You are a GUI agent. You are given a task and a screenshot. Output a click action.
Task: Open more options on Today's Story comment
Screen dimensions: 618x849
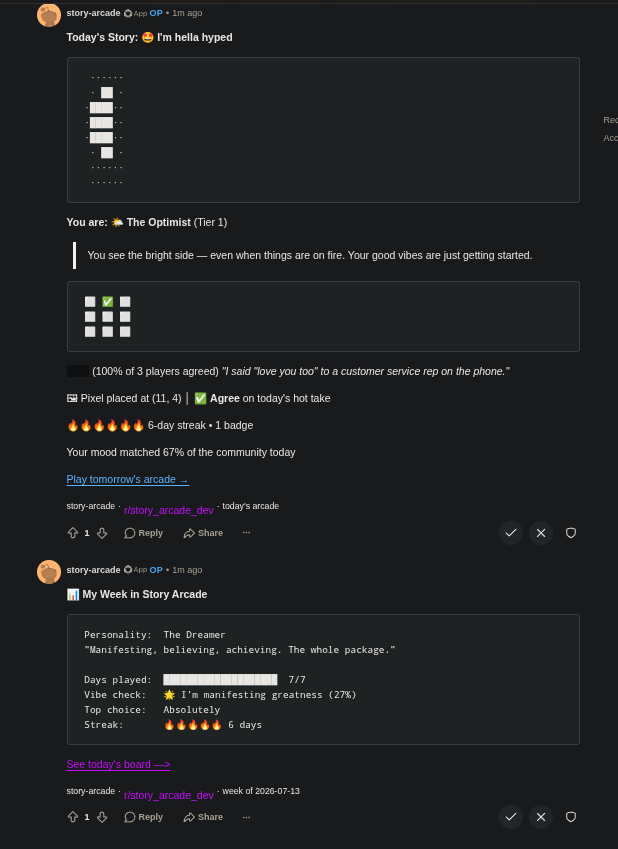(246, 533)
